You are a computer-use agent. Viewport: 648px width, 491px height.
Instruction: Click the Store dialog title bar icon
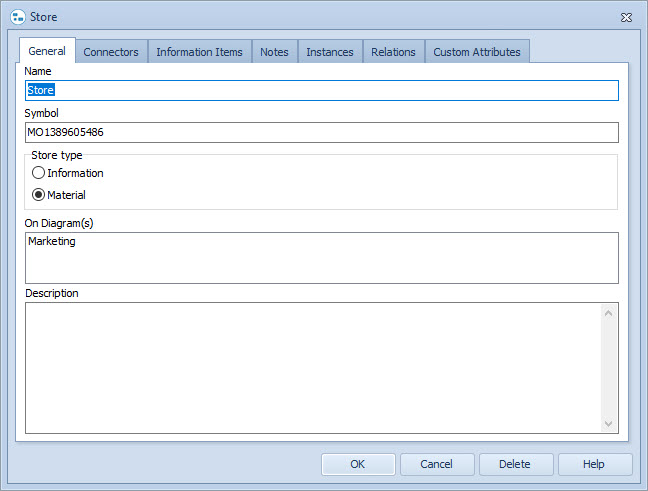17,17
